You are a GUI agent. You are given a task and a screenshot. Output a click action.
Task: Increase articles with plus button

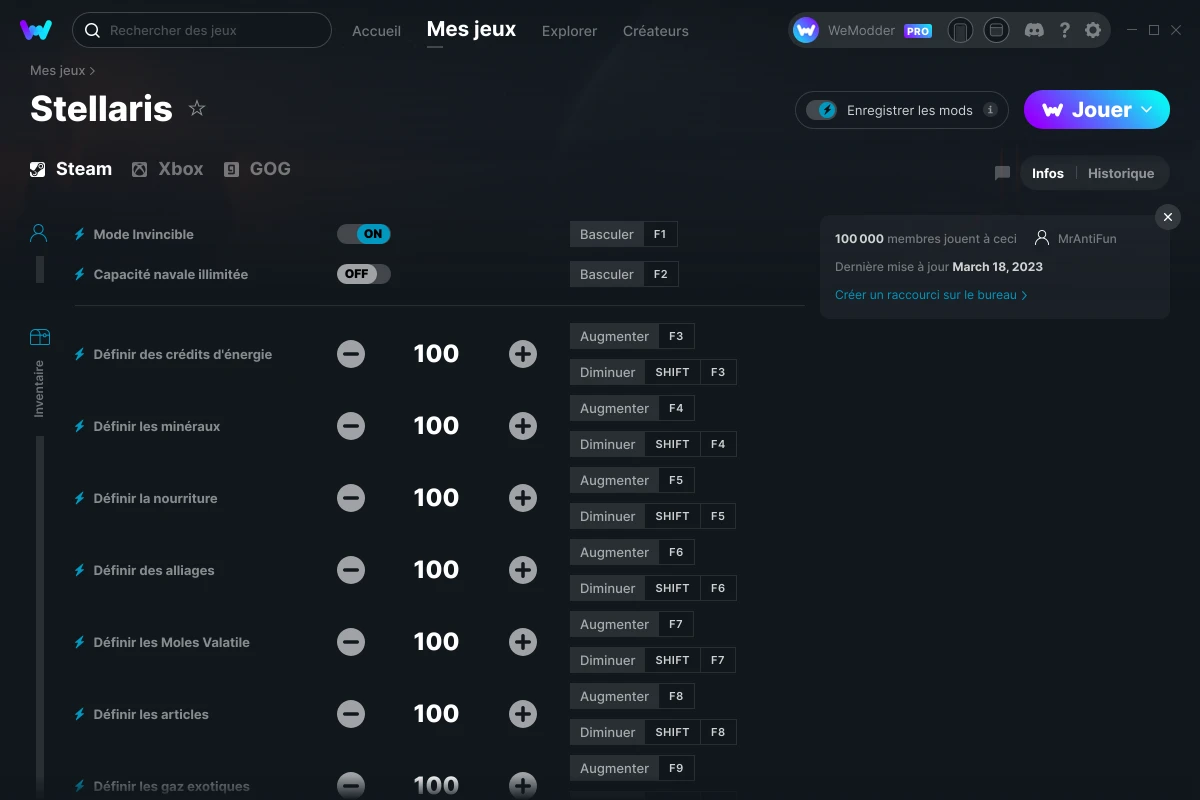[523, 714]
